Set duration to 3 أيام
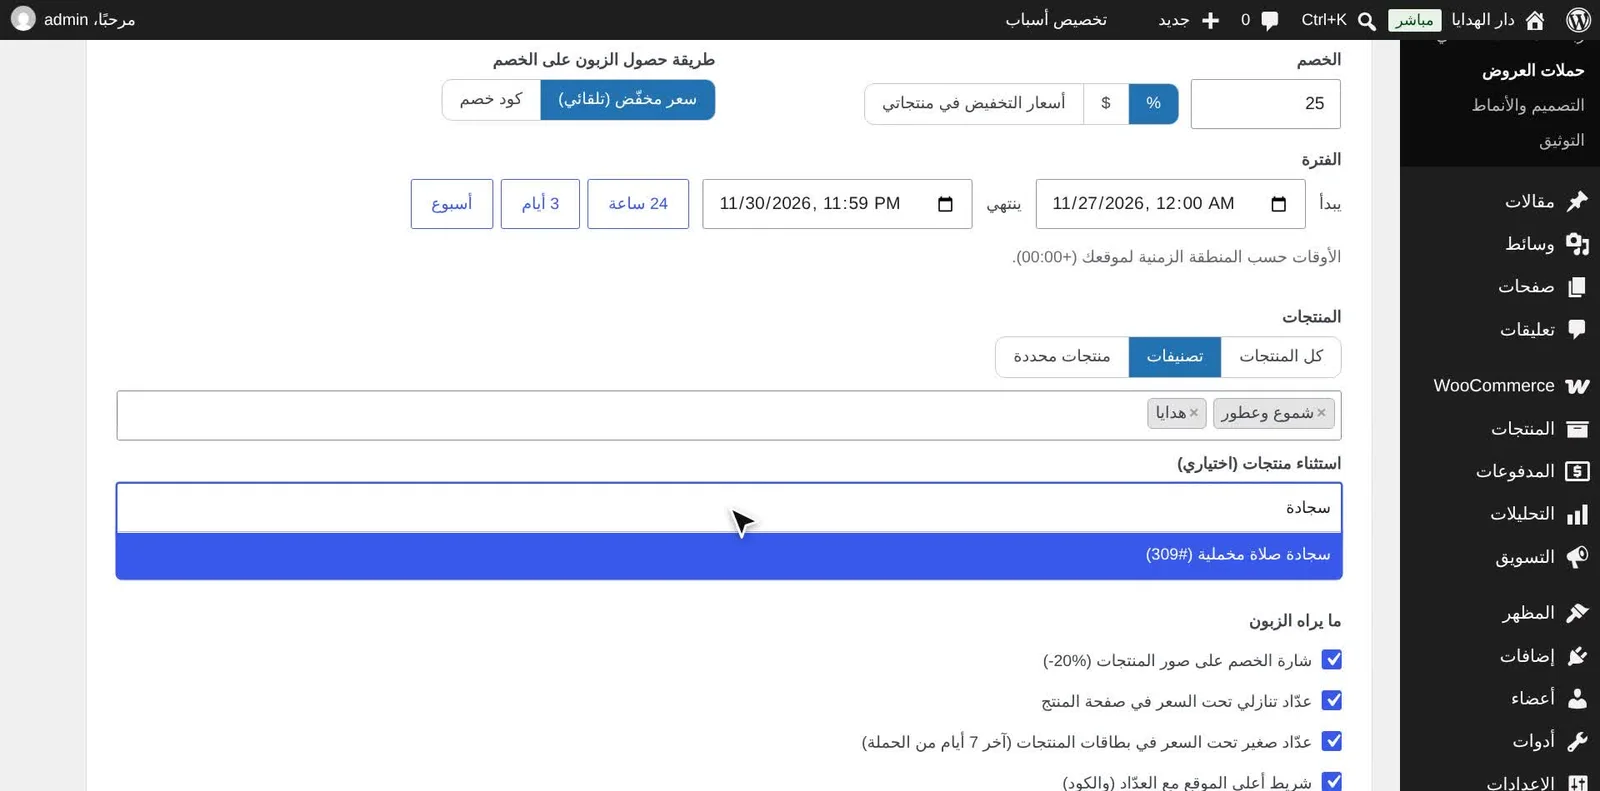Screen dimensions: 1600x791 540,204
